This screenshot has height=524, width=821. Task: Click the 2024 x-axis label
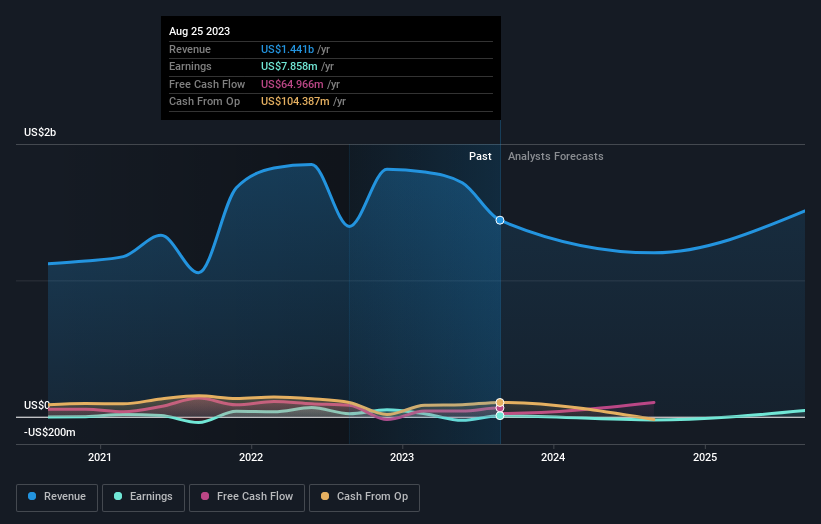[x=553, y=457]
